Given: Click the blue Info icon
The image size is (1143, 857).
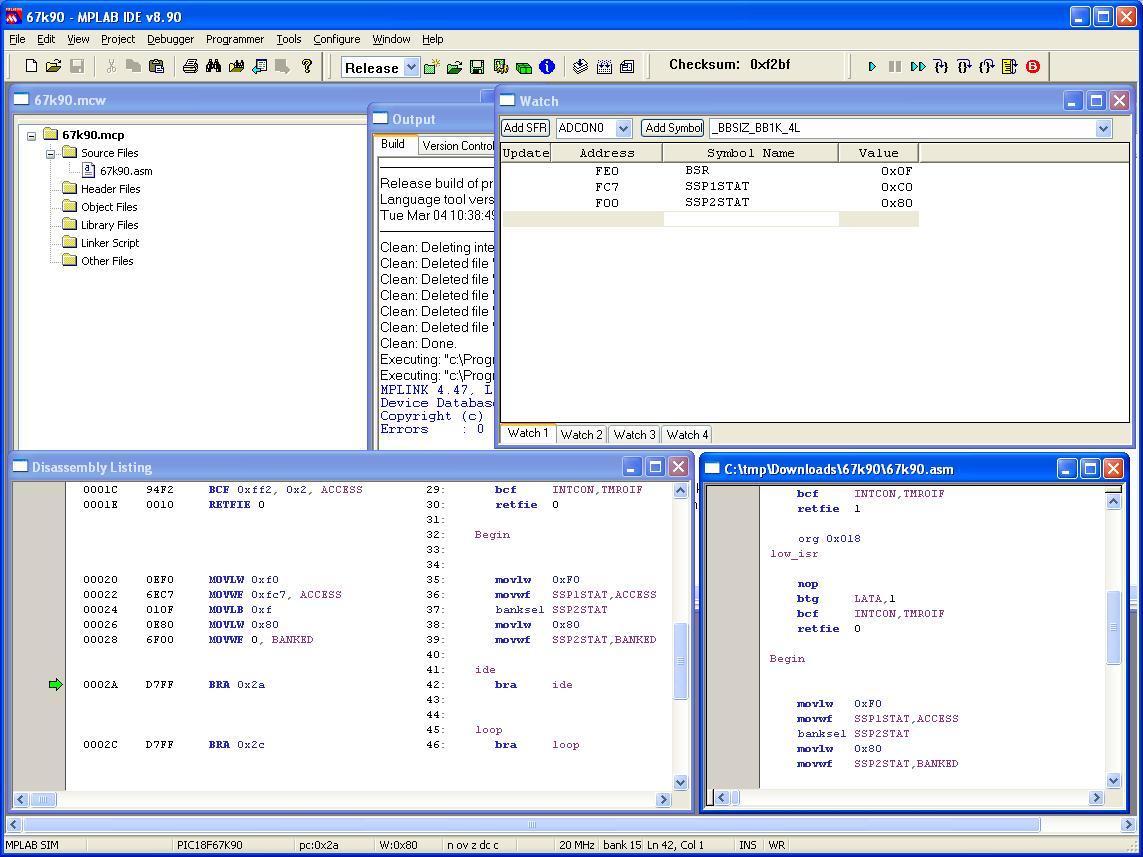Looking at the screenshot, I should [547, 67].
